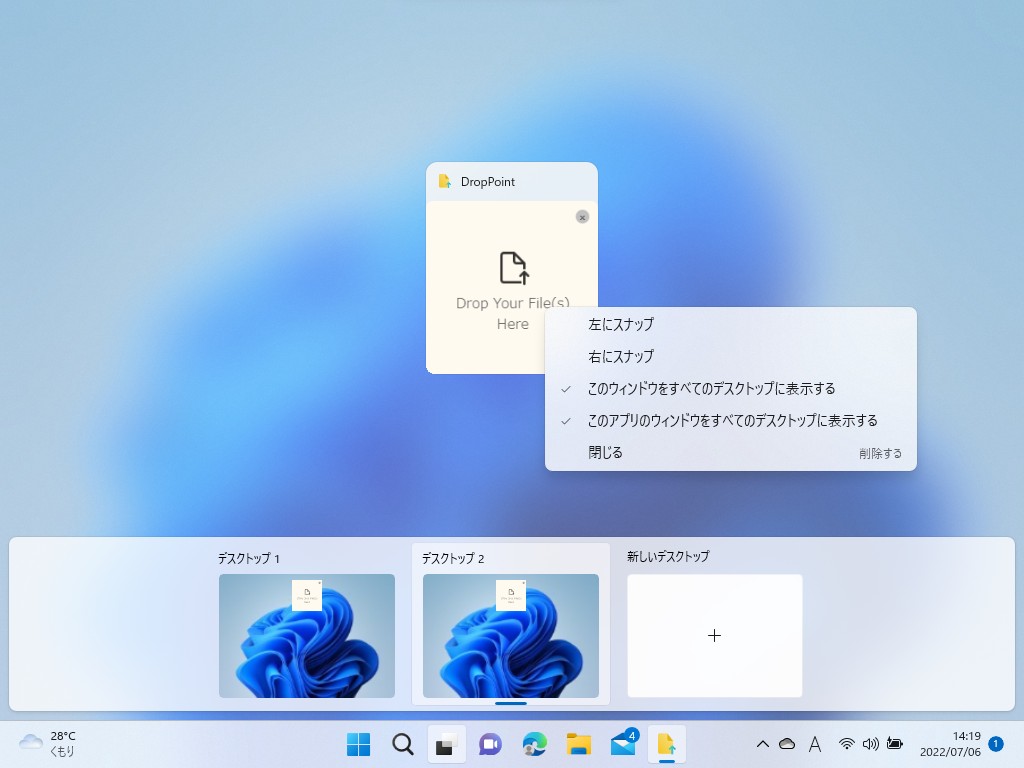Click the Wi-Fi icon in the system tray
The height and width of the screenshot is (768, 1024).
point(846,744)
